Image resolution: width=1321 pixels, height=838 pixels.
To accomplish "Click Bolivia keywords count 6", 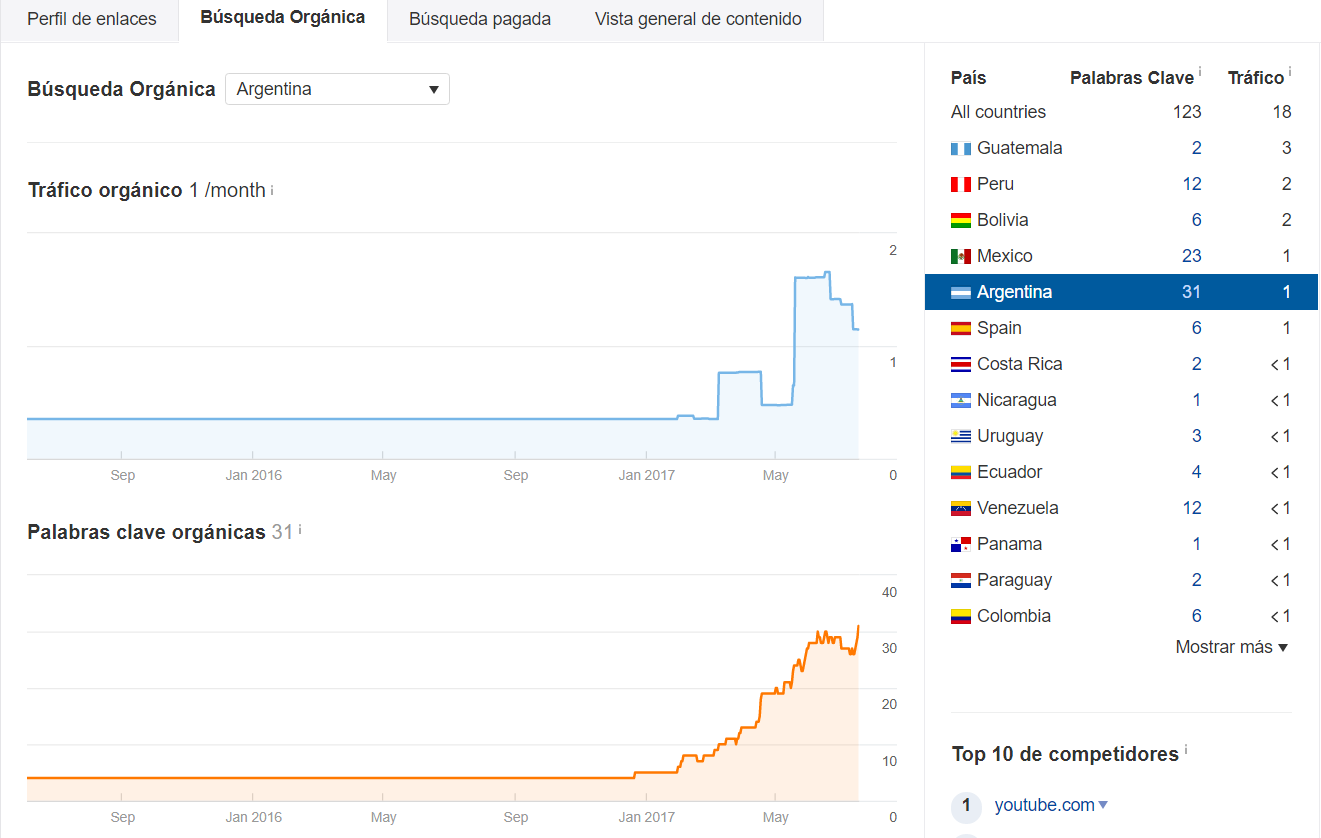I will coord(1196,220).
